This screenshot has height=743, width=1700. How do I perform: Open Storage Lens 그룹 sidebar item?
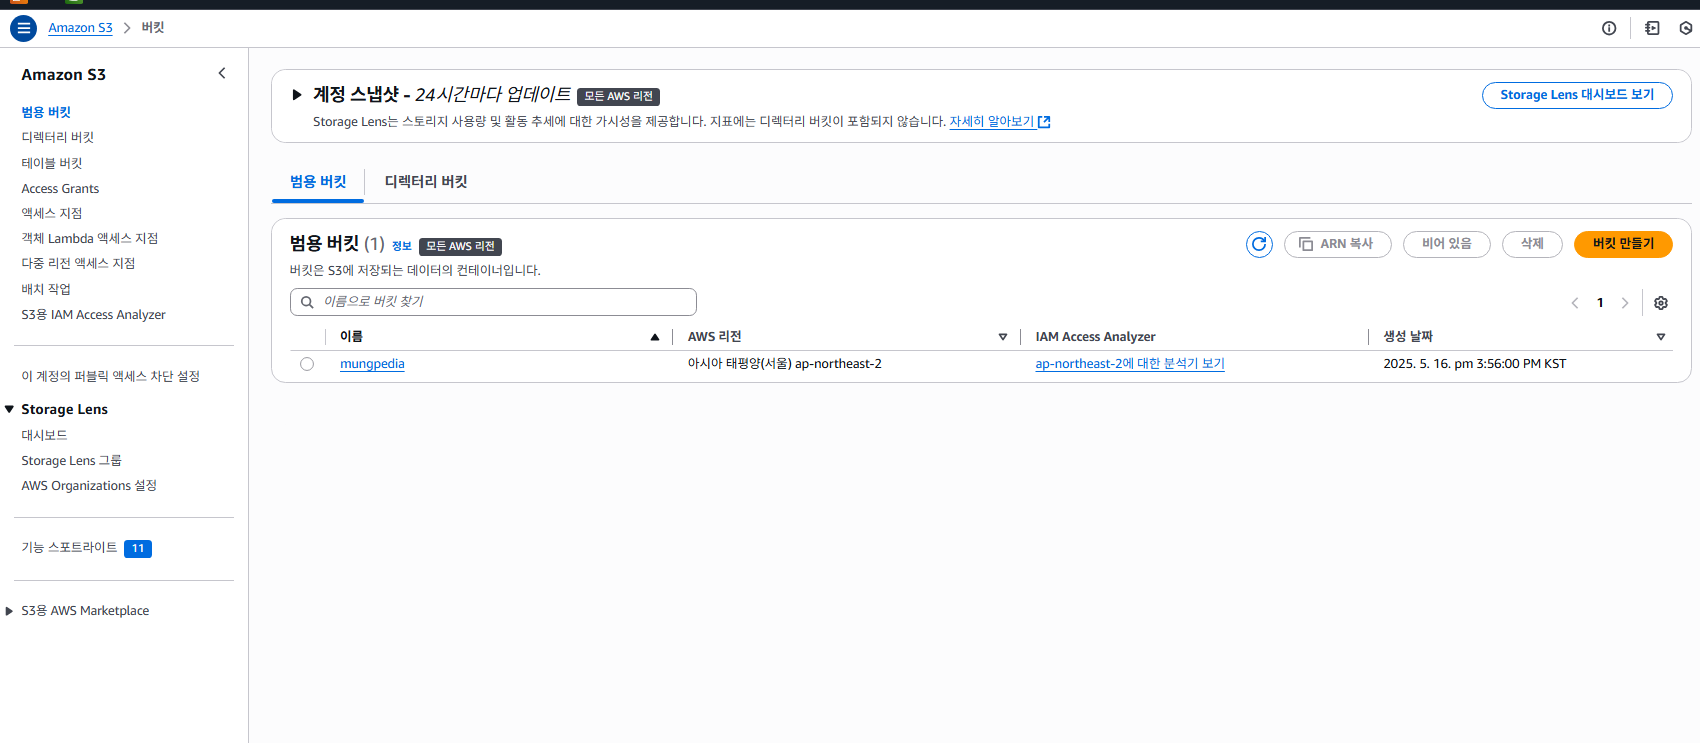point(71,460)
